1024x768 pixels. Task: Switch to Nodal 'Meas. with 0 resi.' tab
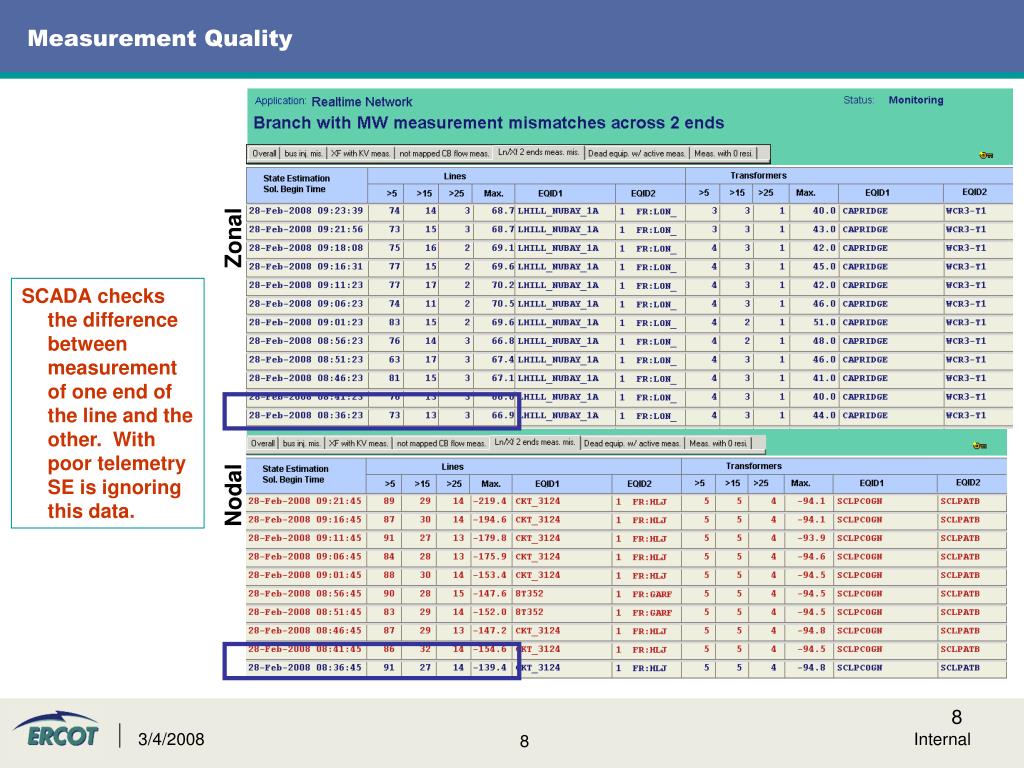pyautogui.click(x=718, y=443)
